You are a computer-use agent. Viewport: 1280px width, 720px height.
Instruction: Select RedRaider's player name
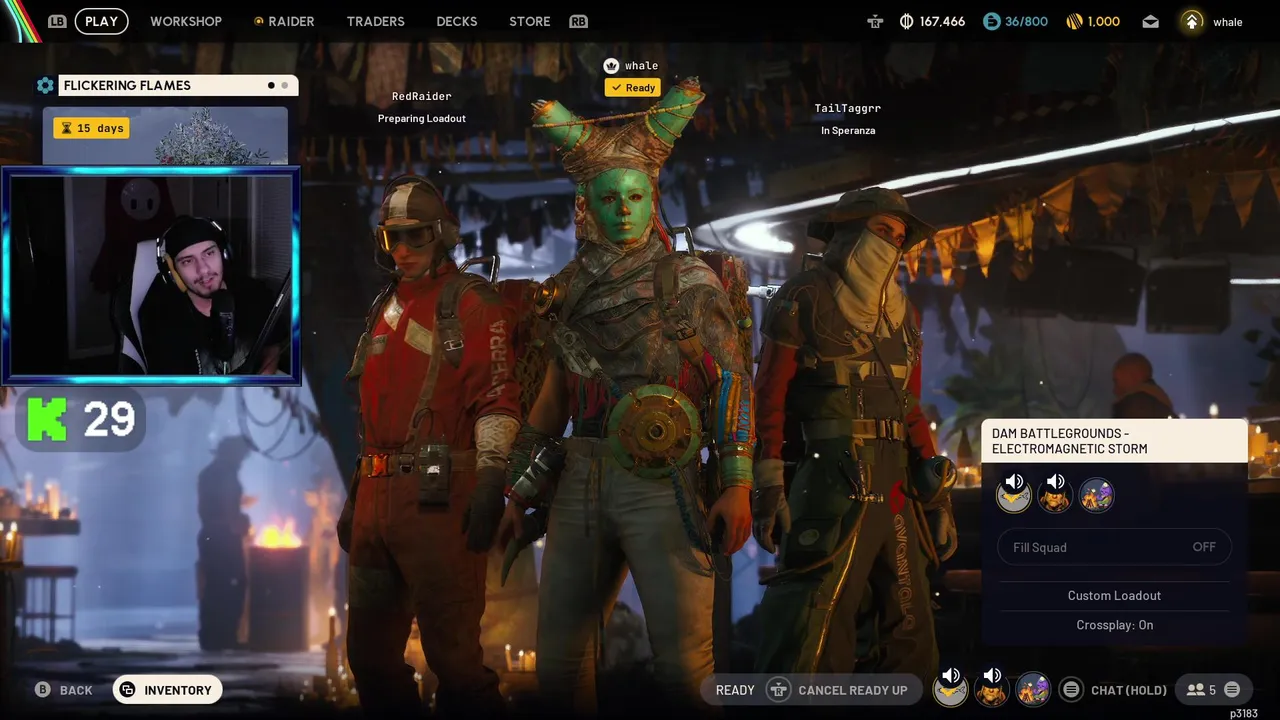click(421, 96)
